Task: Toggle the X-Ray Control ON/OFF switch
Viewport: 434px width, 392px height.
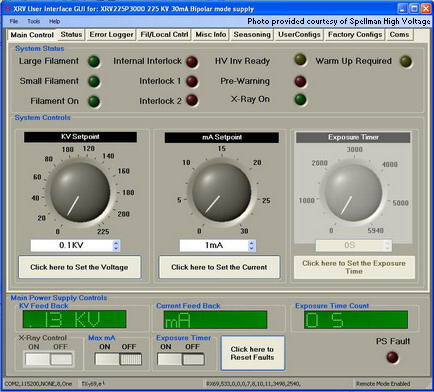Action: coord(49,359)
